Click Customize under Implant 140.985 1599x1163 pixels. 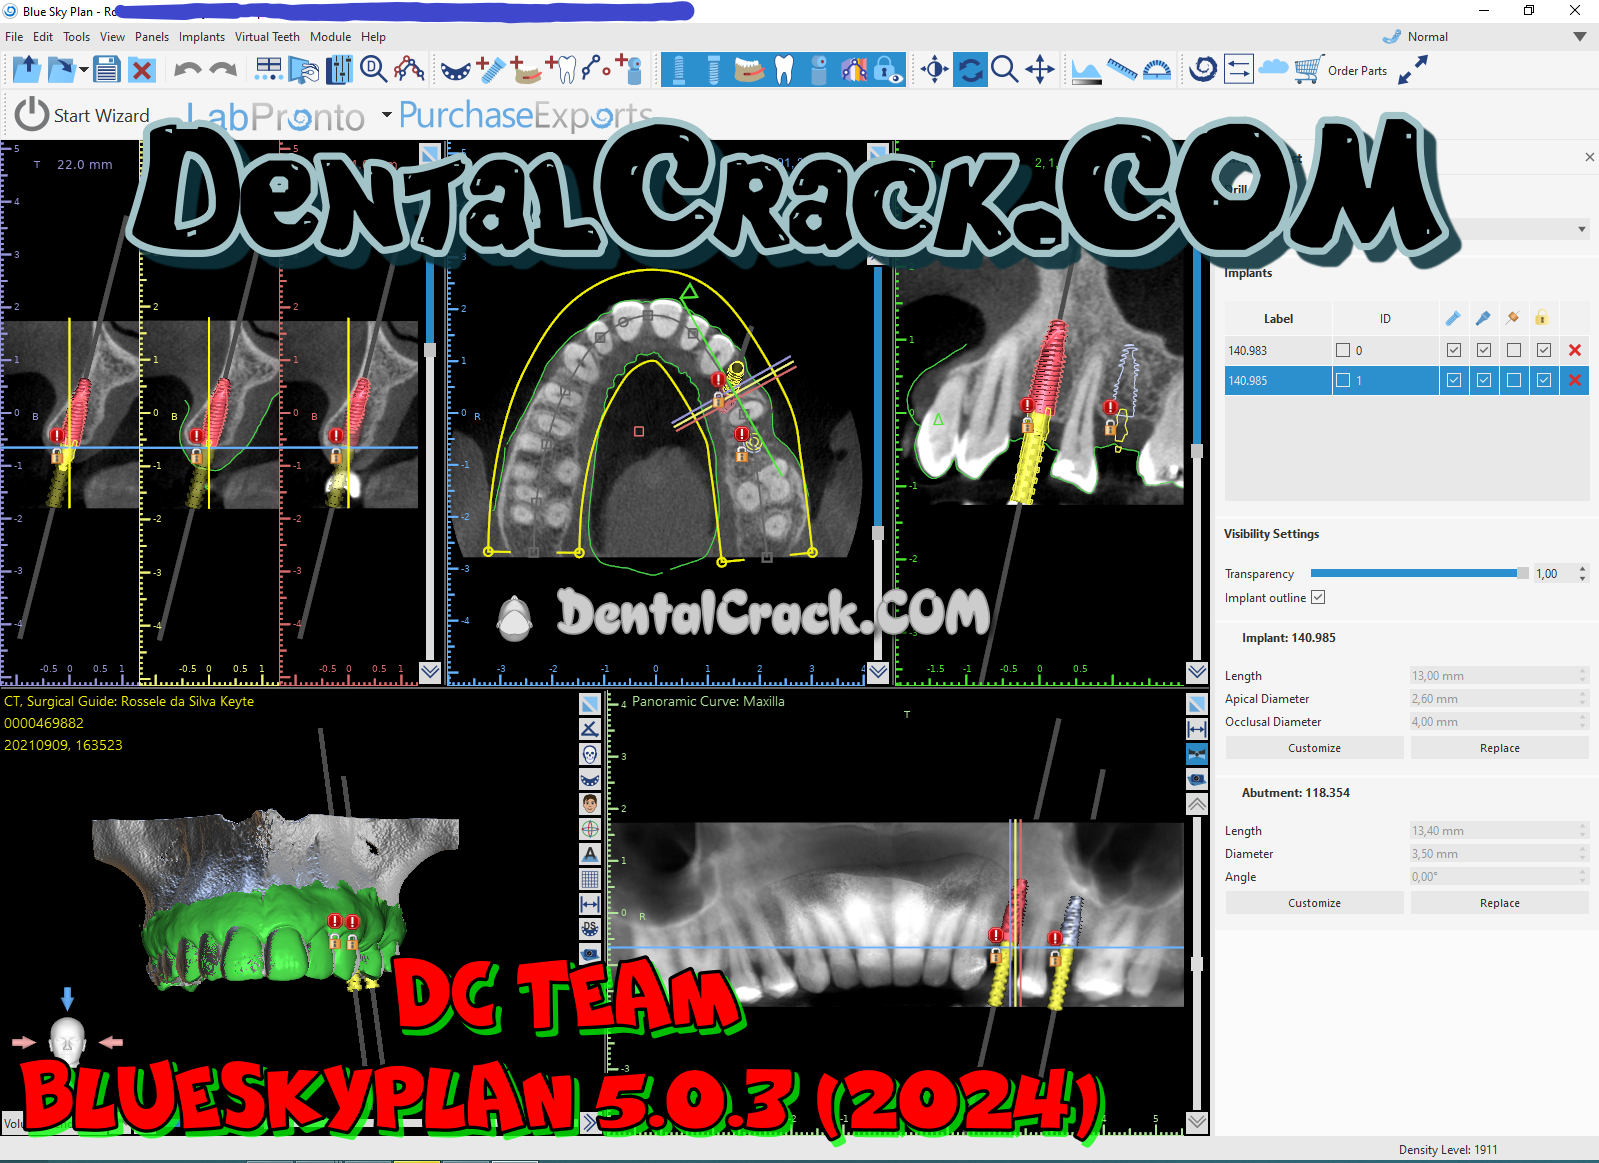[1314, 748]
